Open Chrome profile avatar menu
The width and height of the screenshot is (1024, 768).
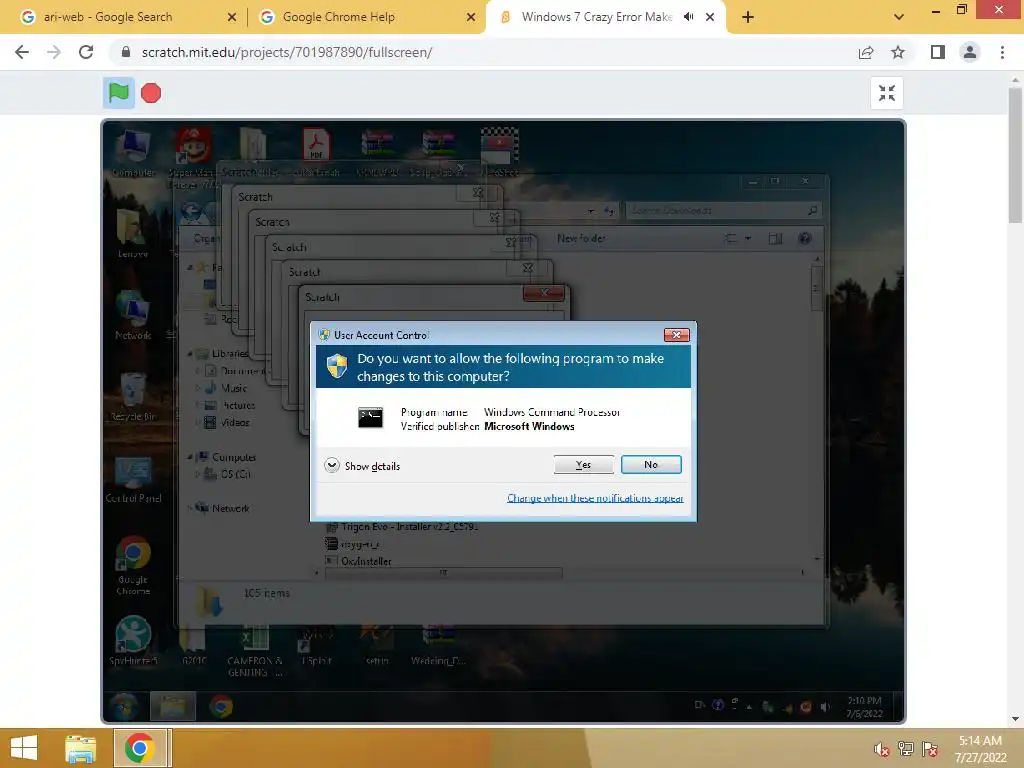click(970, 52)
